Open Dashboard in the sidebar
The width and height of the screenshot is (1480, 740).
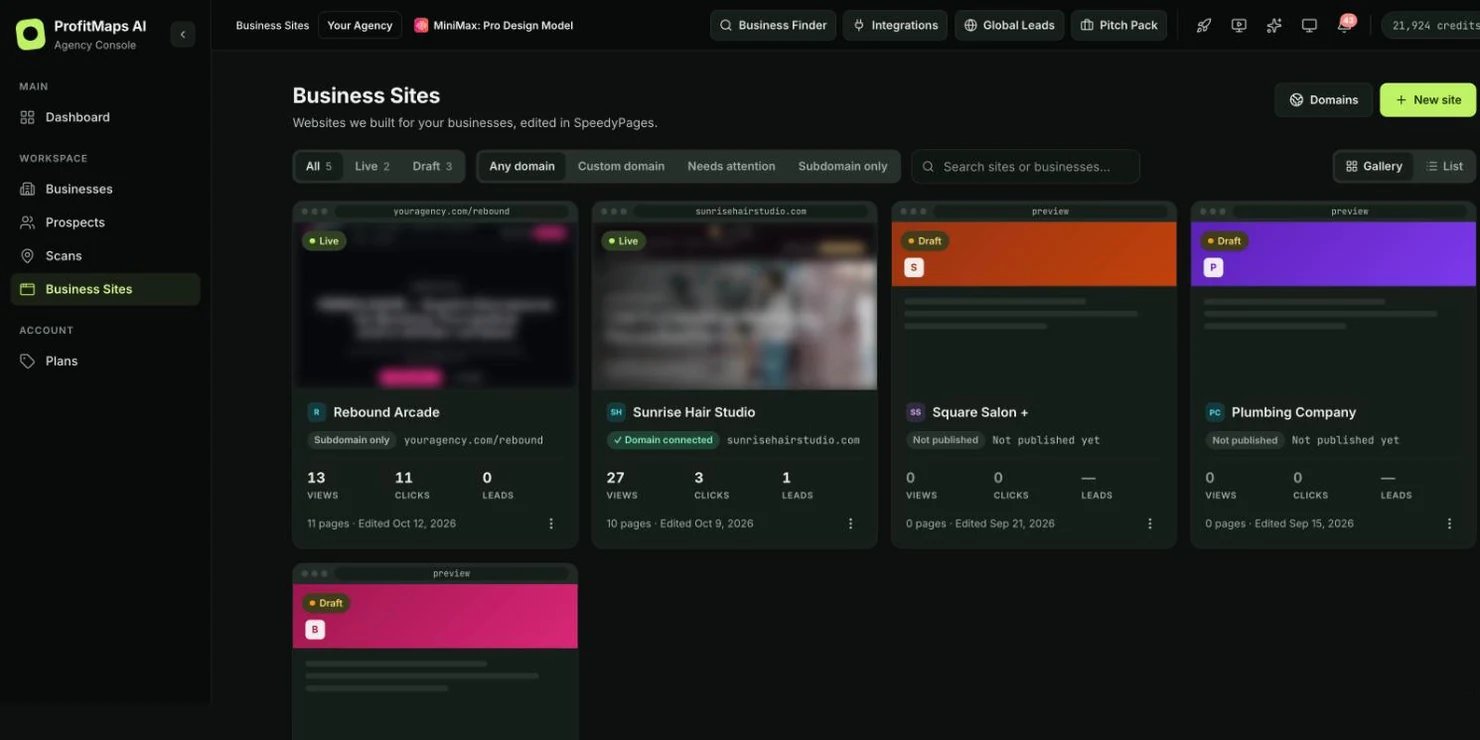click(105, 117)
